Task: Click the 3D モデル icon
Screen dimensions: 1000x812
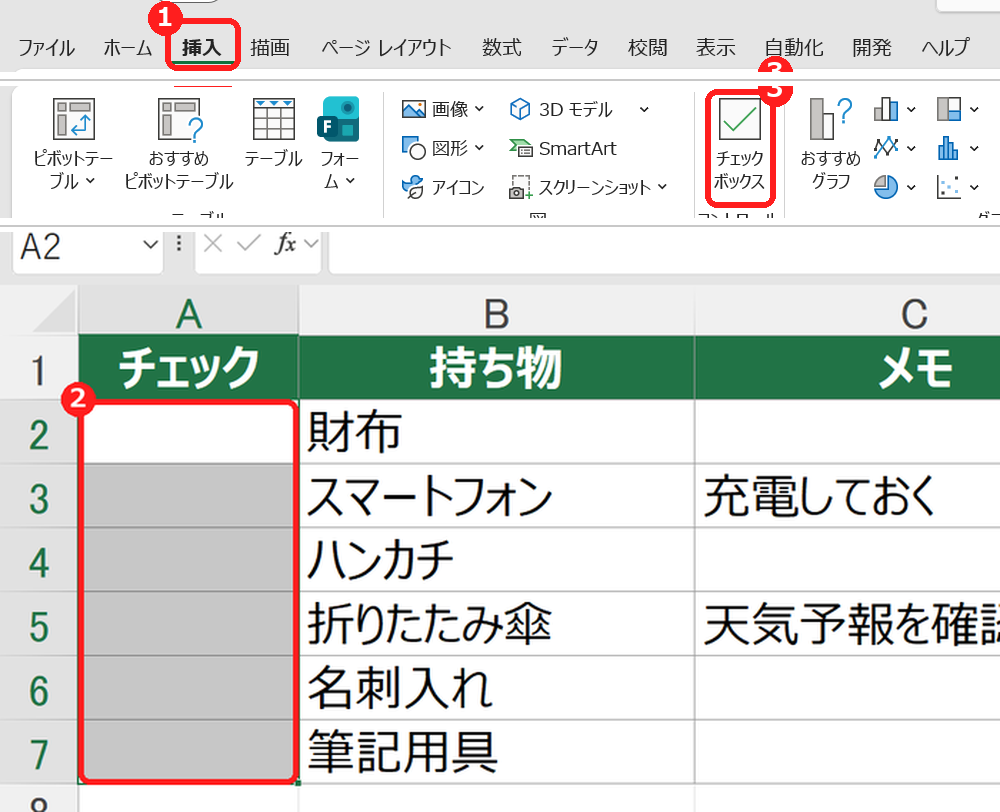Action: point(520,109)
